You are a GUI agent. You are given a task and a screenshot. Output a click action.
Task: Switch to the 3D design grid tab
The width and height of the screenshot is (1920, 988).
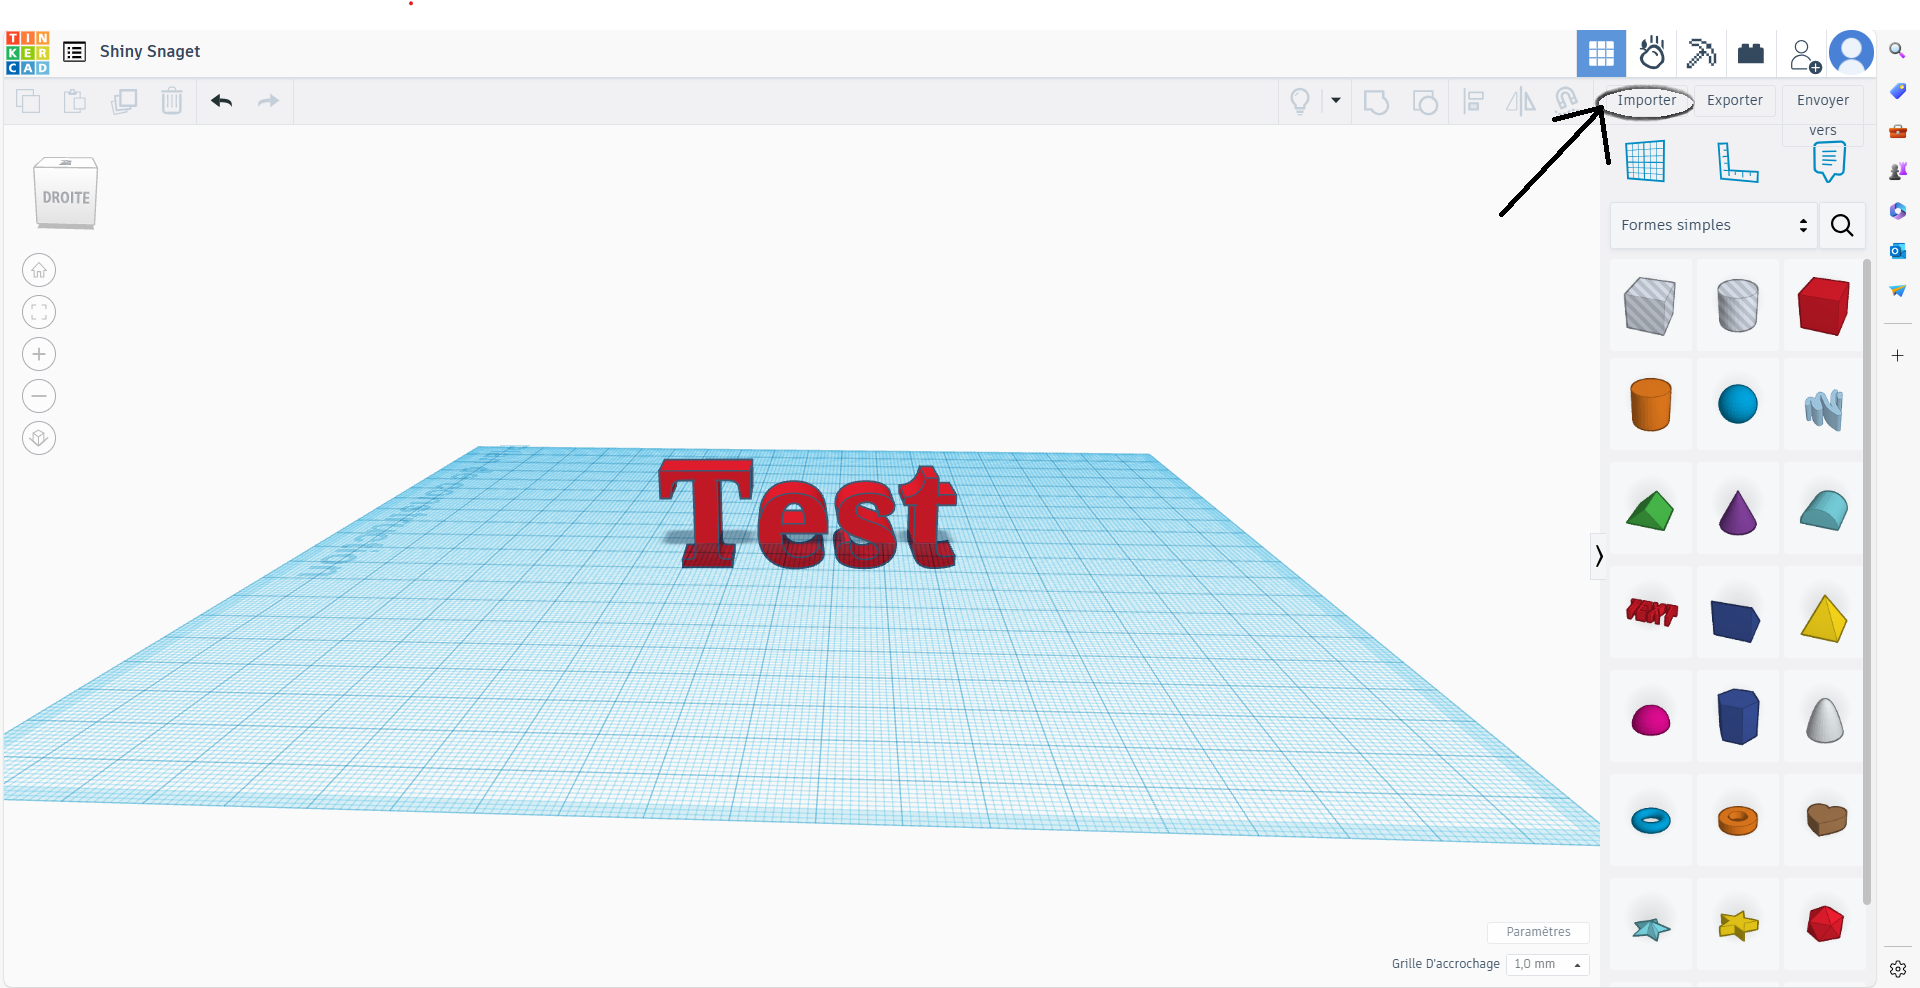point(1601,53)
